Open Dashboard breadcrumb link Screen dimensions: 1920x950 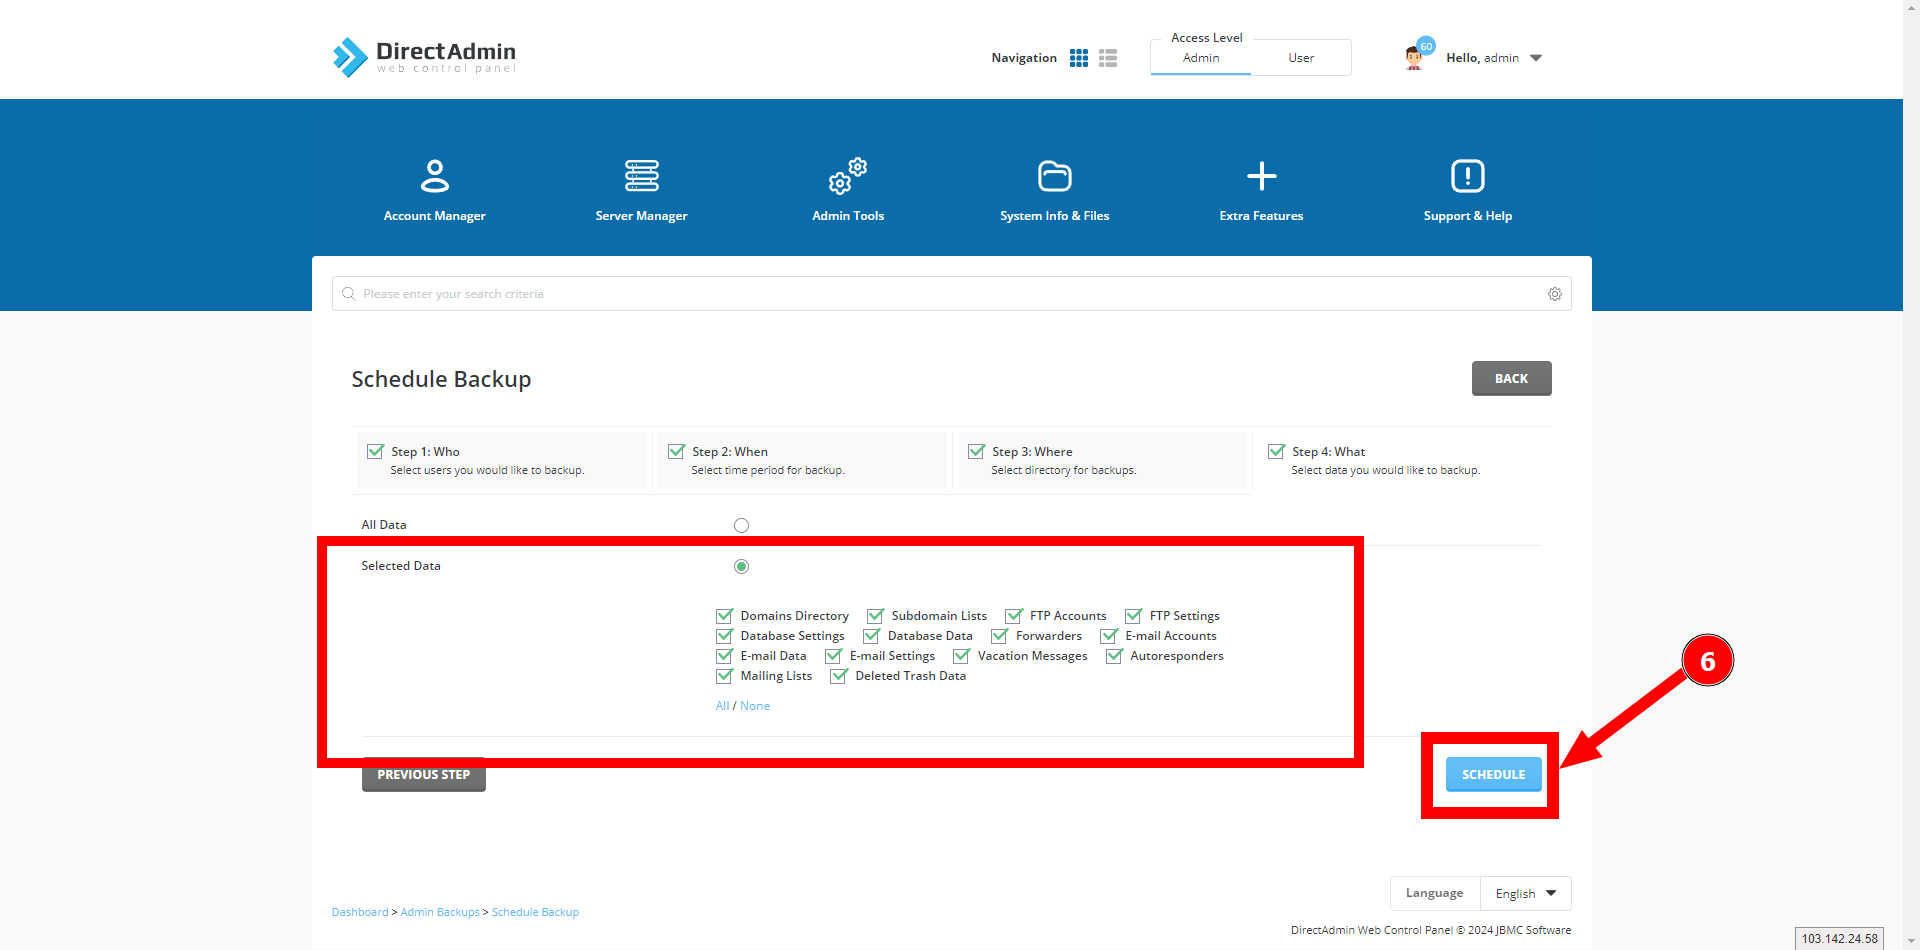click(x=360, y=912)
